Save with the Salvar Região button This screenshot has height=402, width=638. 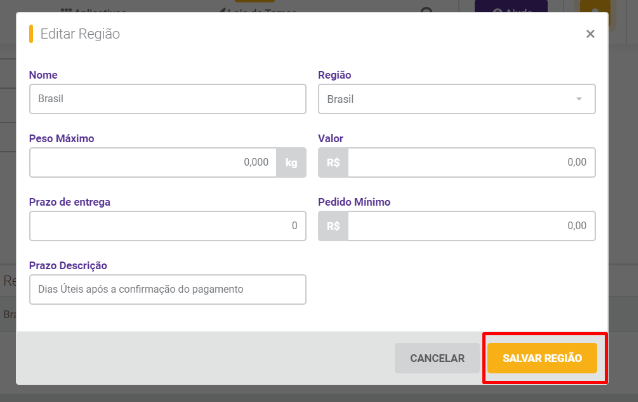[542, 358]
